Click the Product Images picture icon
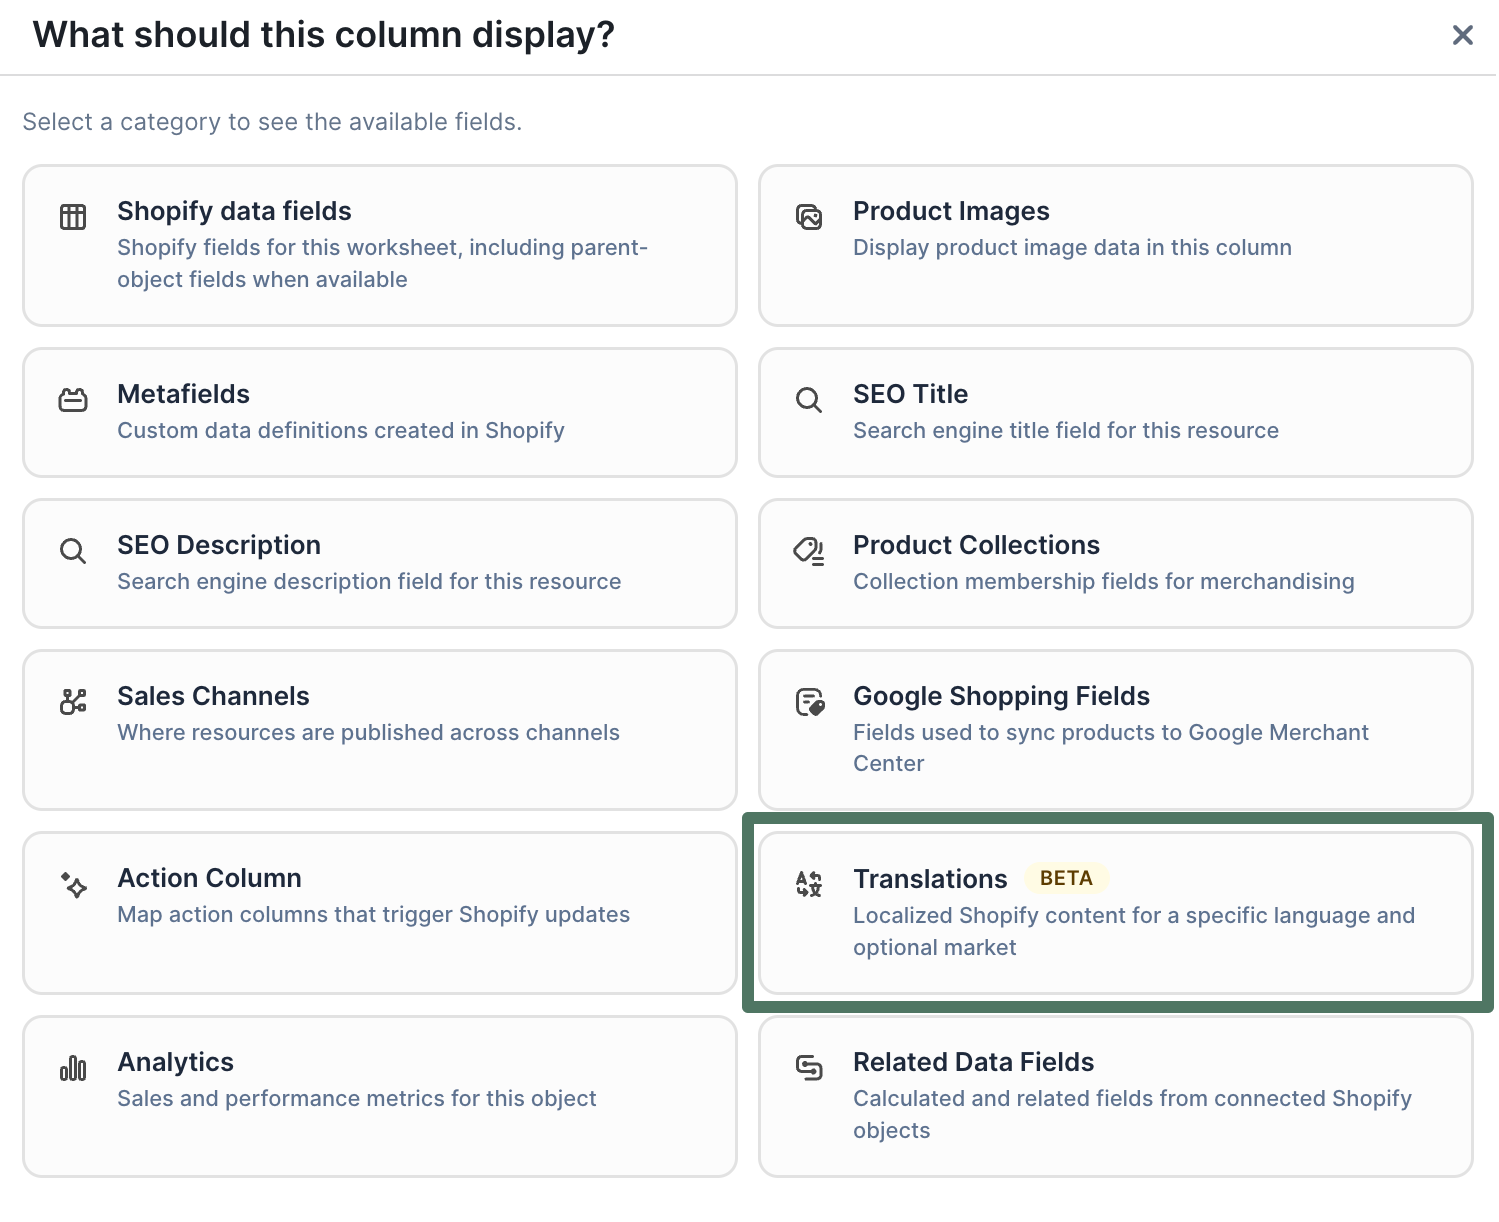1499x1222 pixels. click(809, 216)
